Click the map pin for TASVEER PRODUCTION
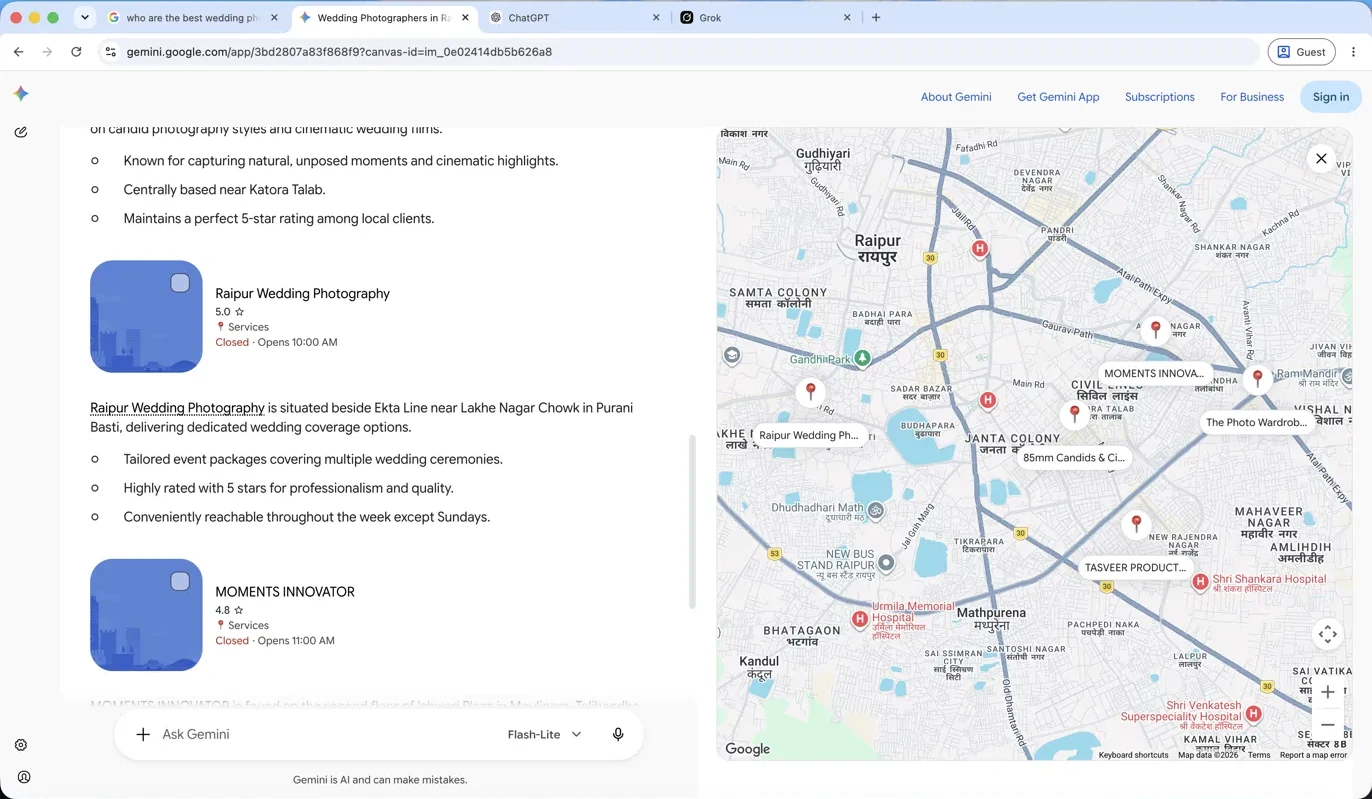The width and height of the screenshot is (1372, 799). tap(1136, 523)
